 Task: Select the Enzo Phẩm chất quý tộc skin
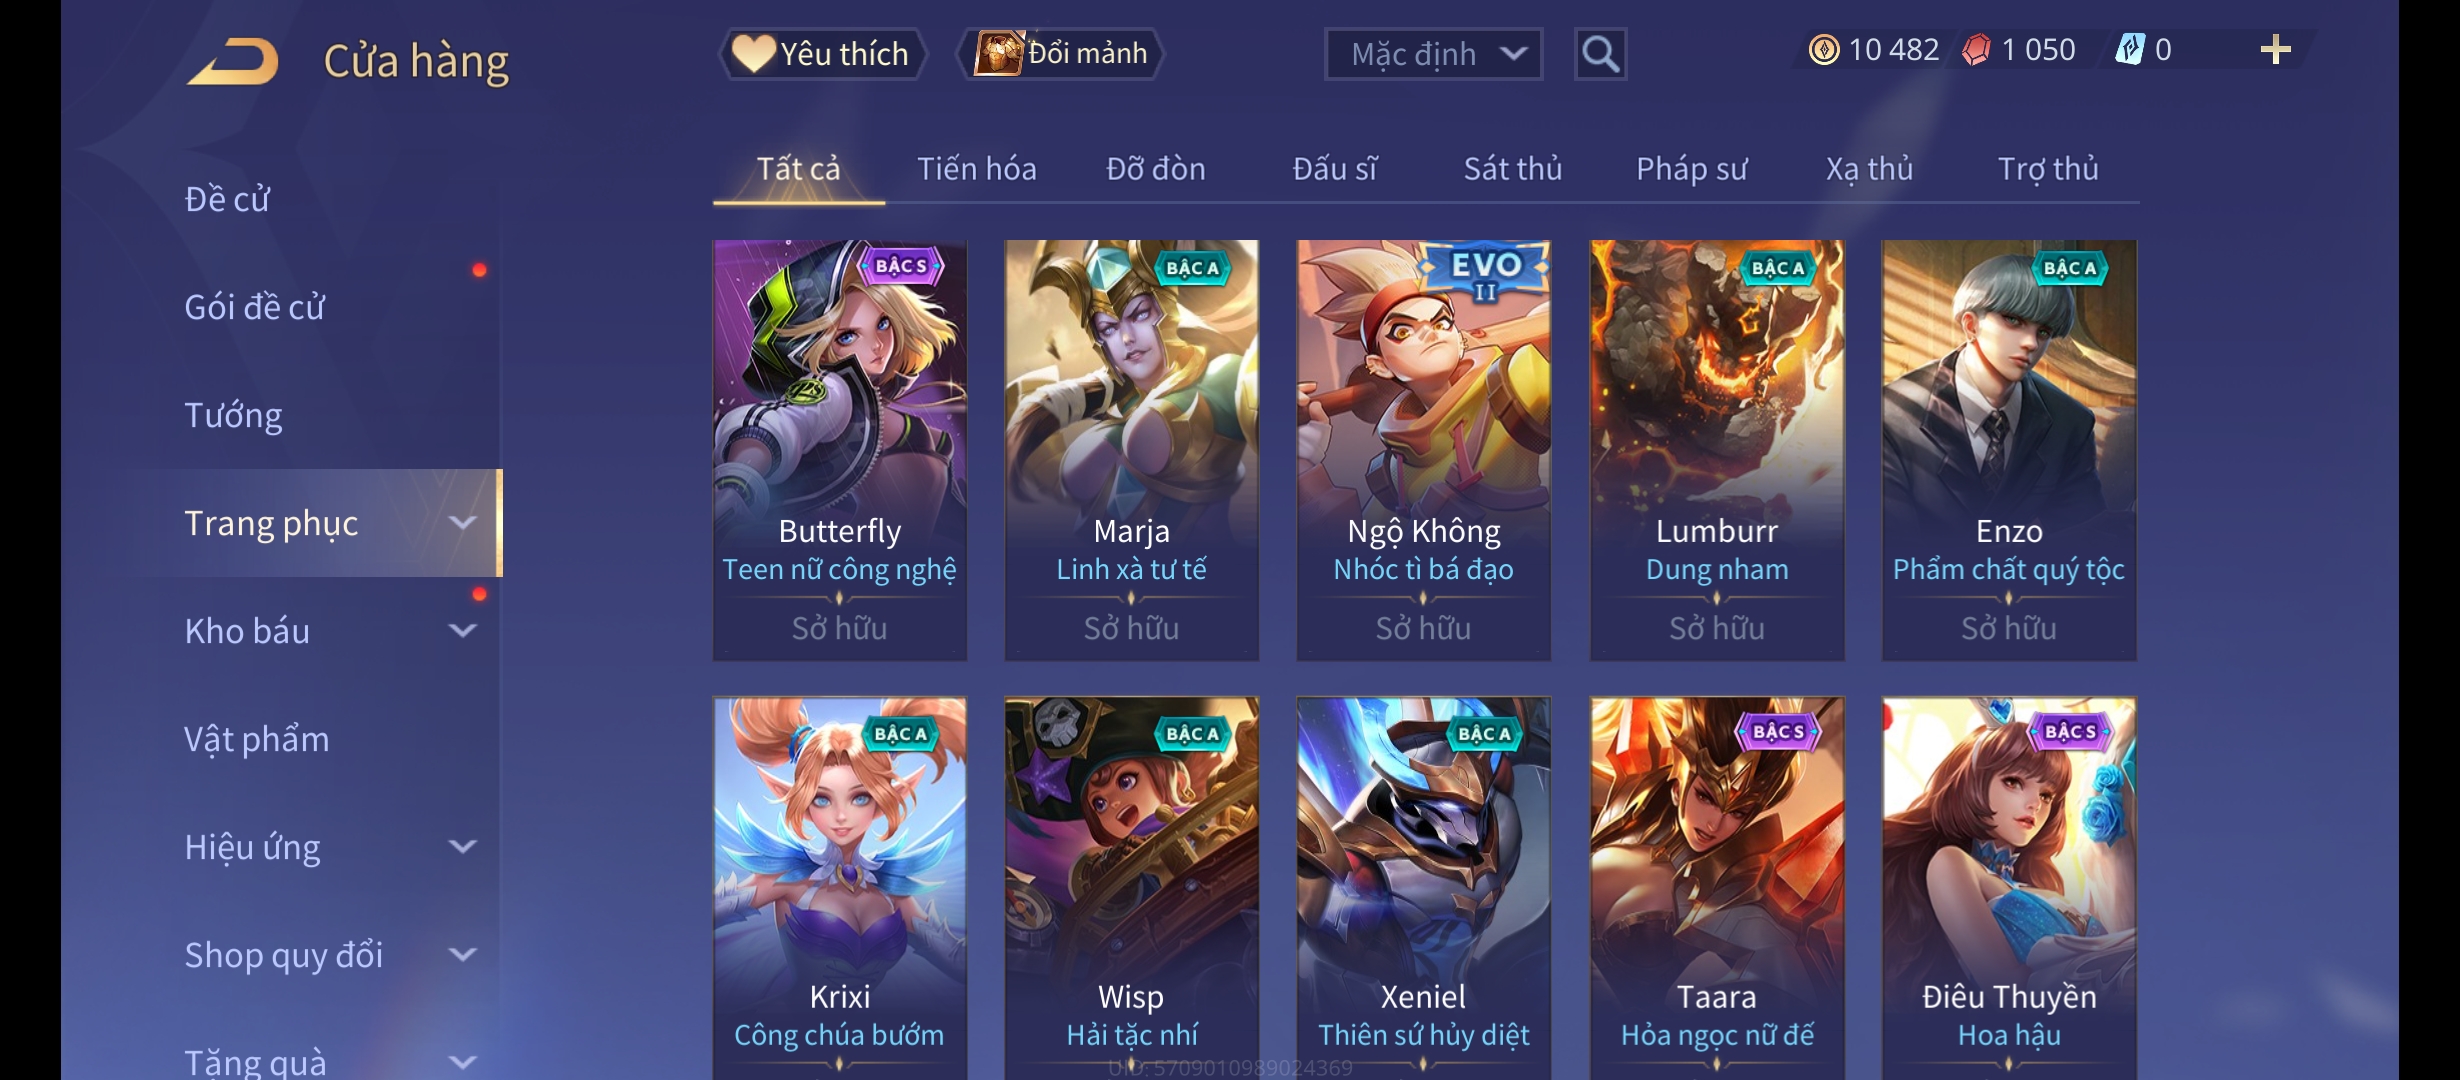click(x=2009, y=450)
